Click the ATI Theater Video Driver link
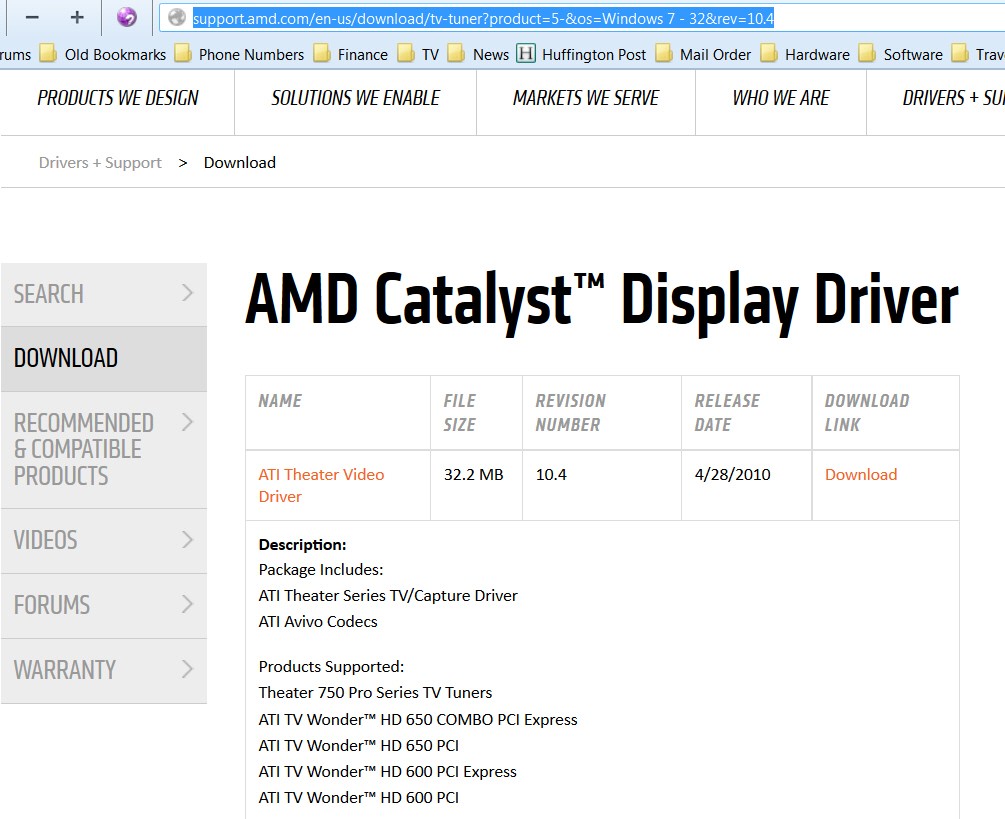The height and width of the screenshot is (819, 1005). pyautogui.click(x=321, y=486)
